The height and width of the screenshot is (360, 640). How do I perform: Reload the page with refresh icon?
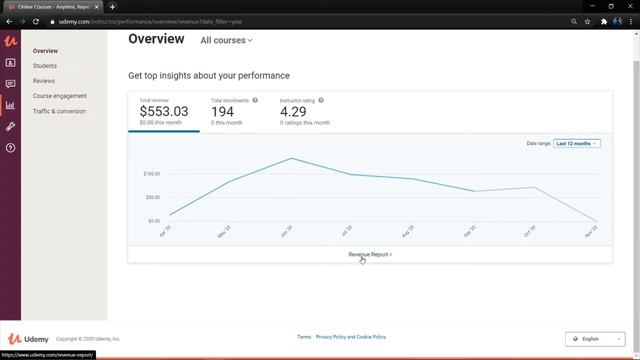[36, 22]
